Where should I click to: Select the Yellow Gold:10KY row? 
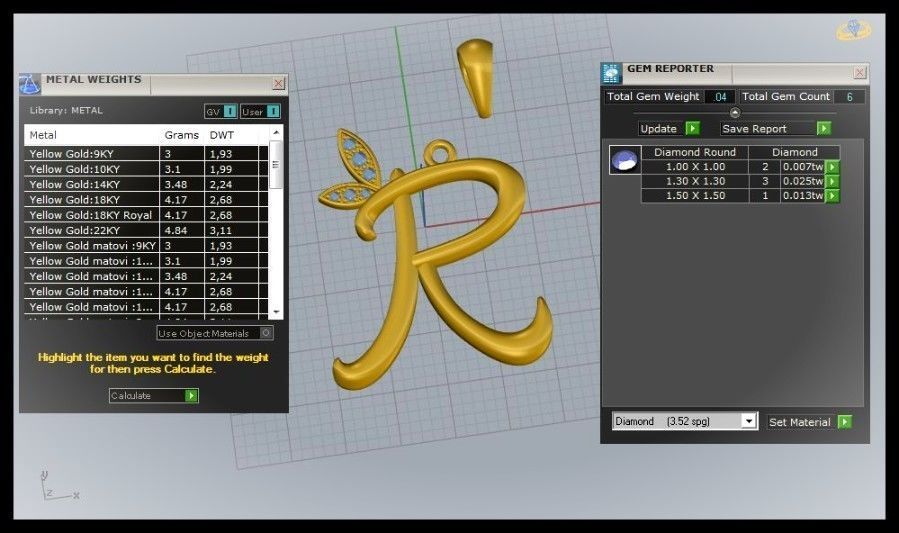pyautogui.click(x=146, y=169)
